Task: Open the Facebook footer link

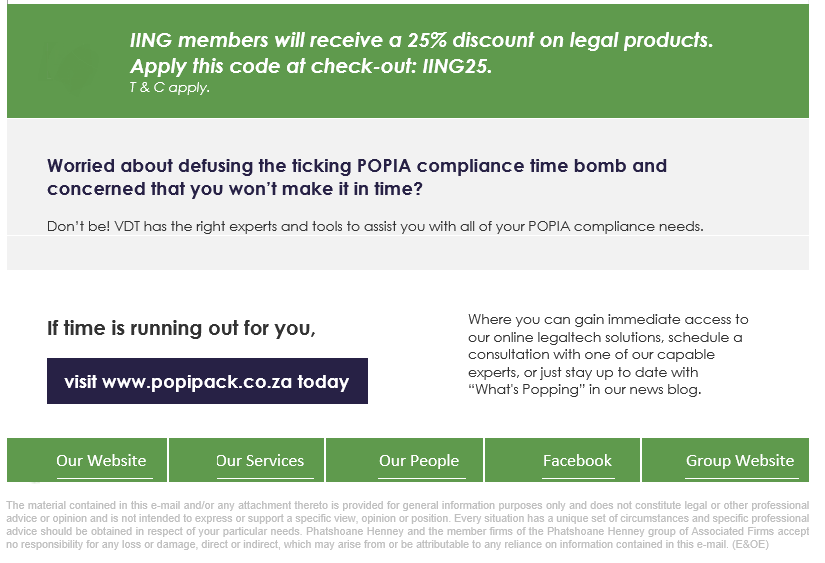Action: pyautogui.click(x=577, y=461)
